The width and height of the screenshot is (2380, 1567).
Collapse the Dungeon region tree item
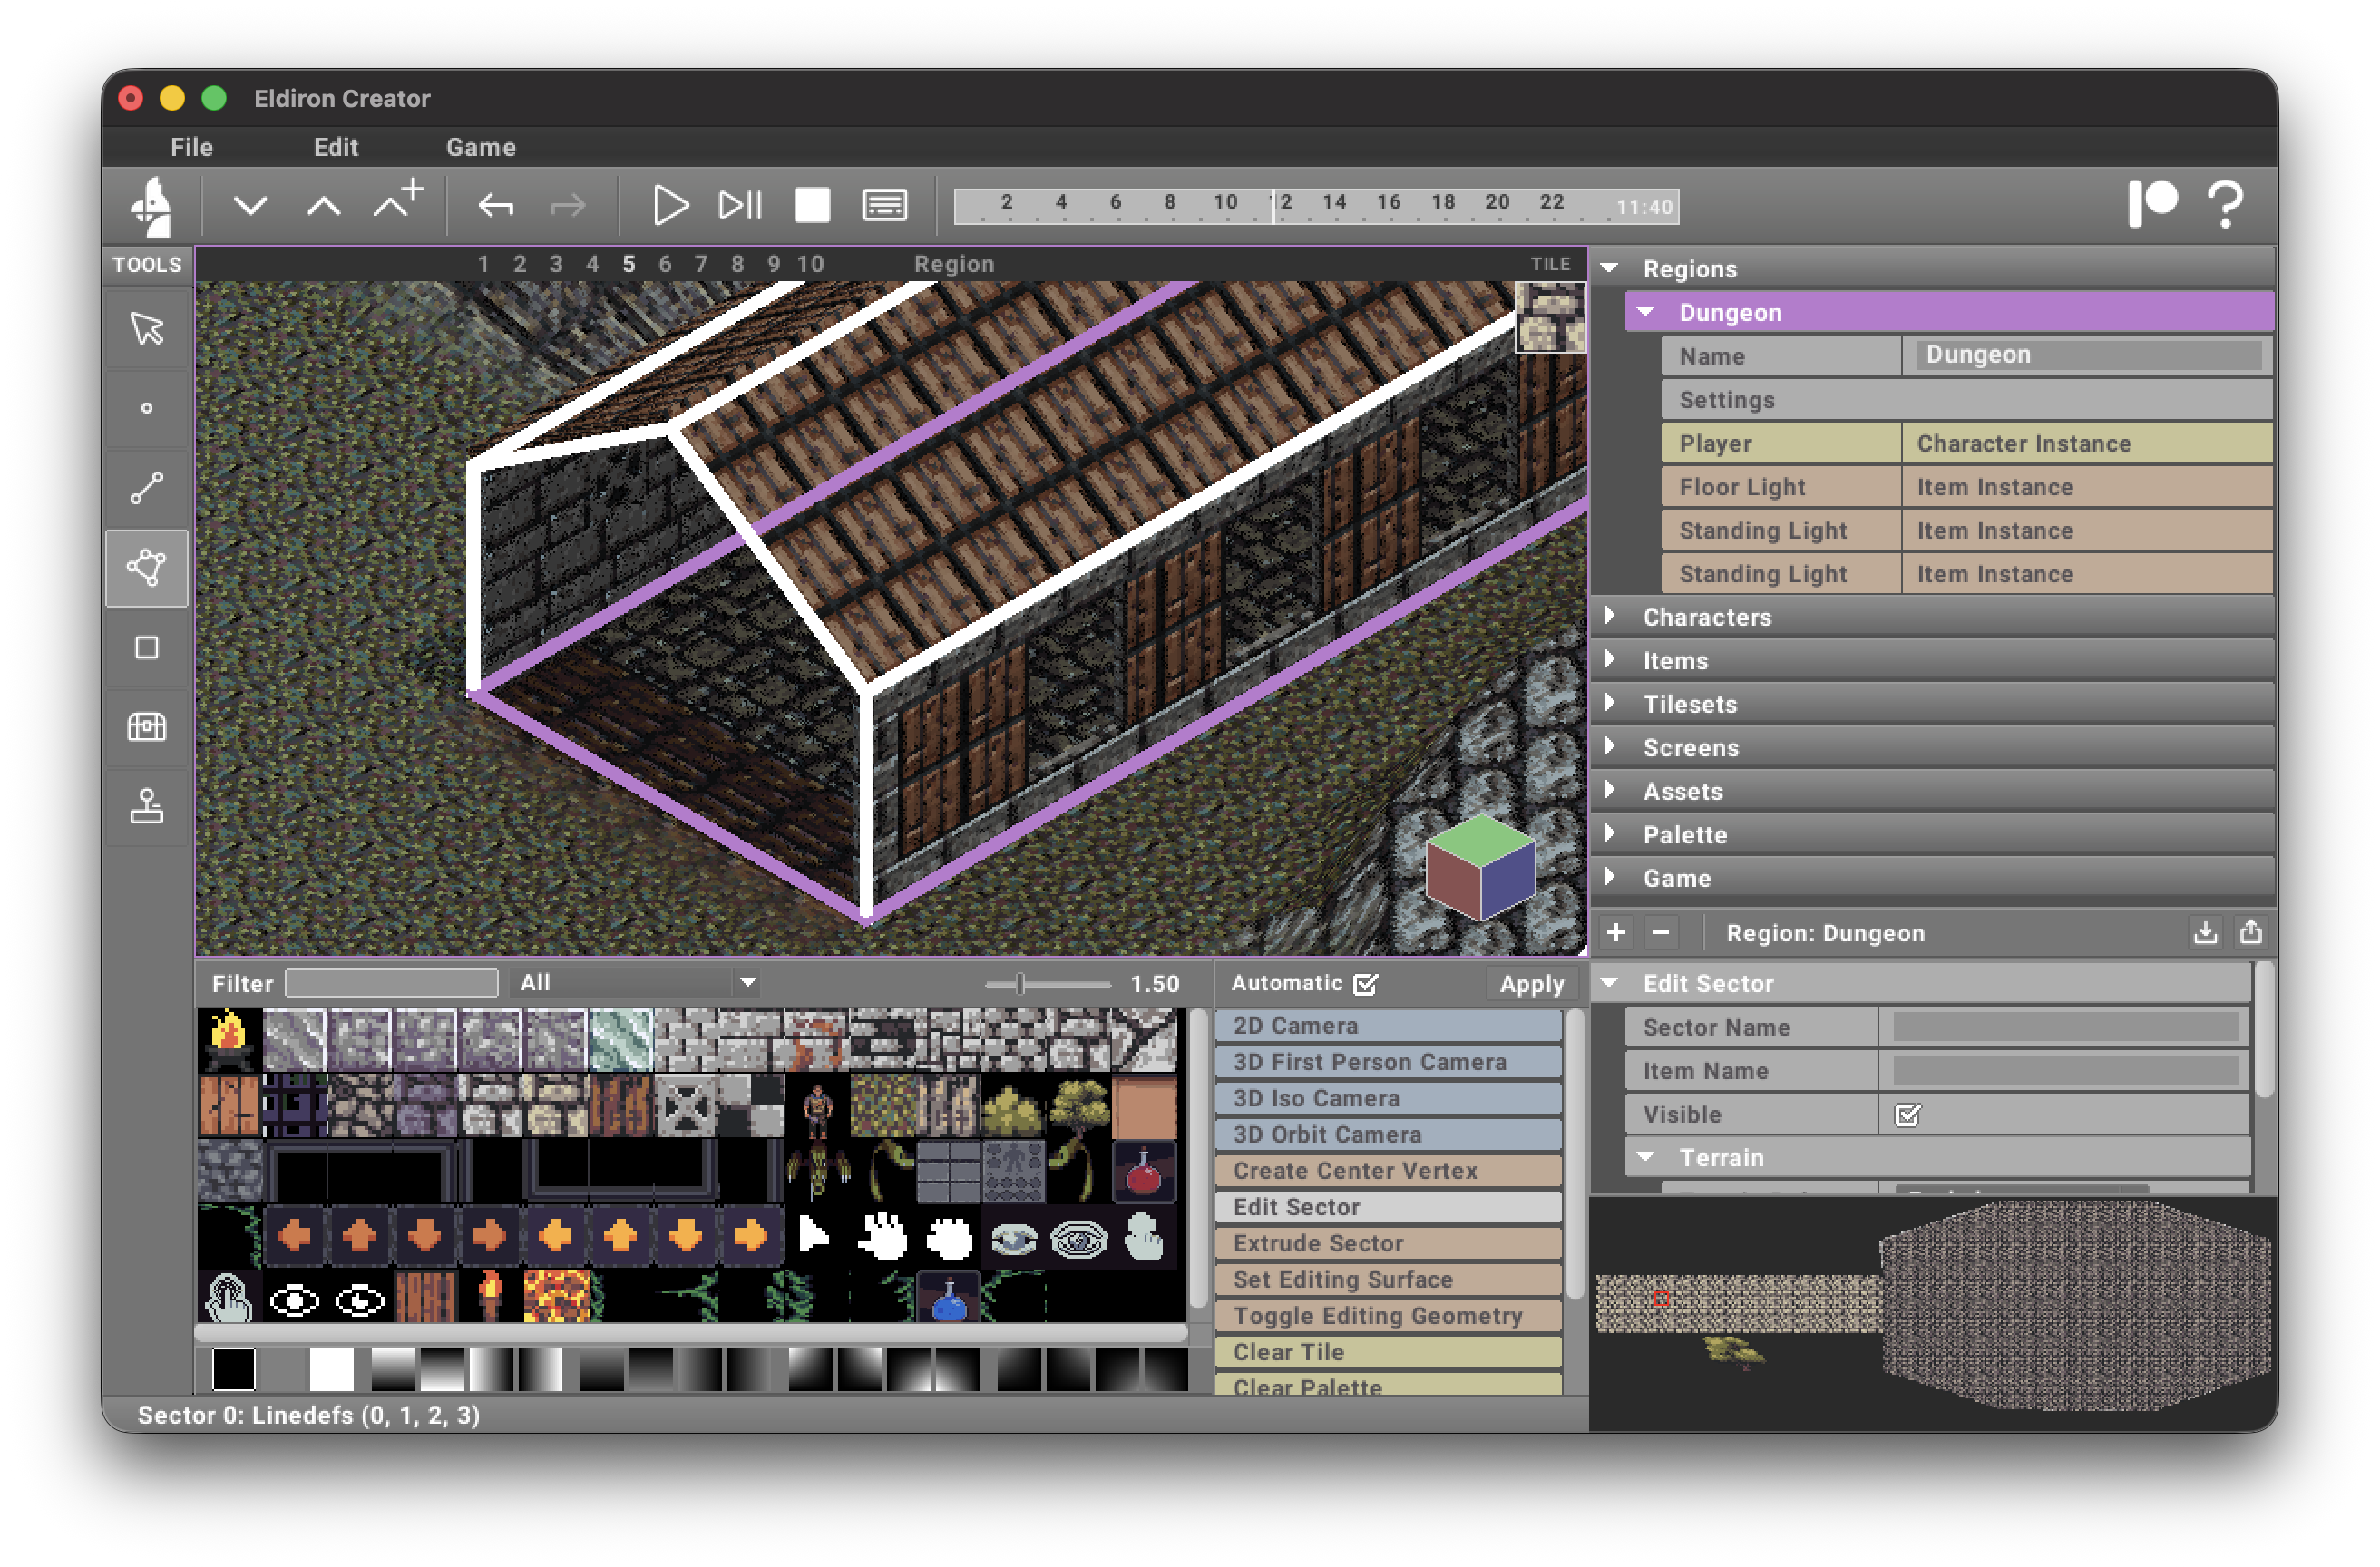1645,312
